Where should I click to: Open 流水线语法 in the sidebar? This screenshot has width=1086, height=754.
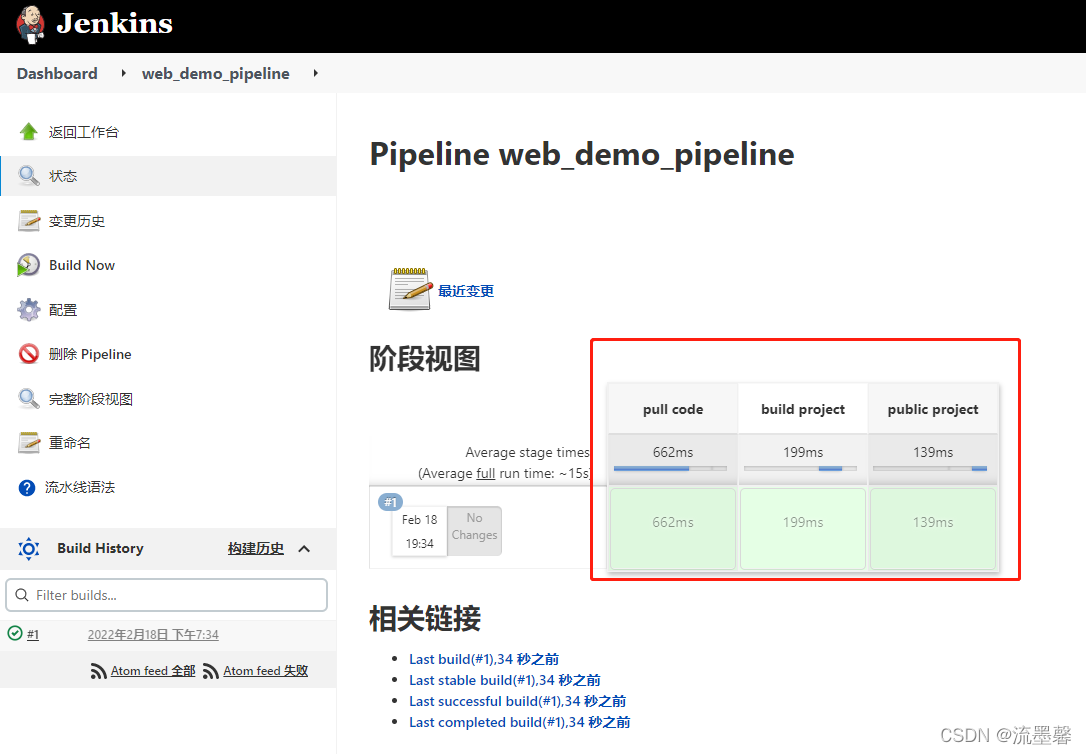pyautogui.click(x=80, y=487)
